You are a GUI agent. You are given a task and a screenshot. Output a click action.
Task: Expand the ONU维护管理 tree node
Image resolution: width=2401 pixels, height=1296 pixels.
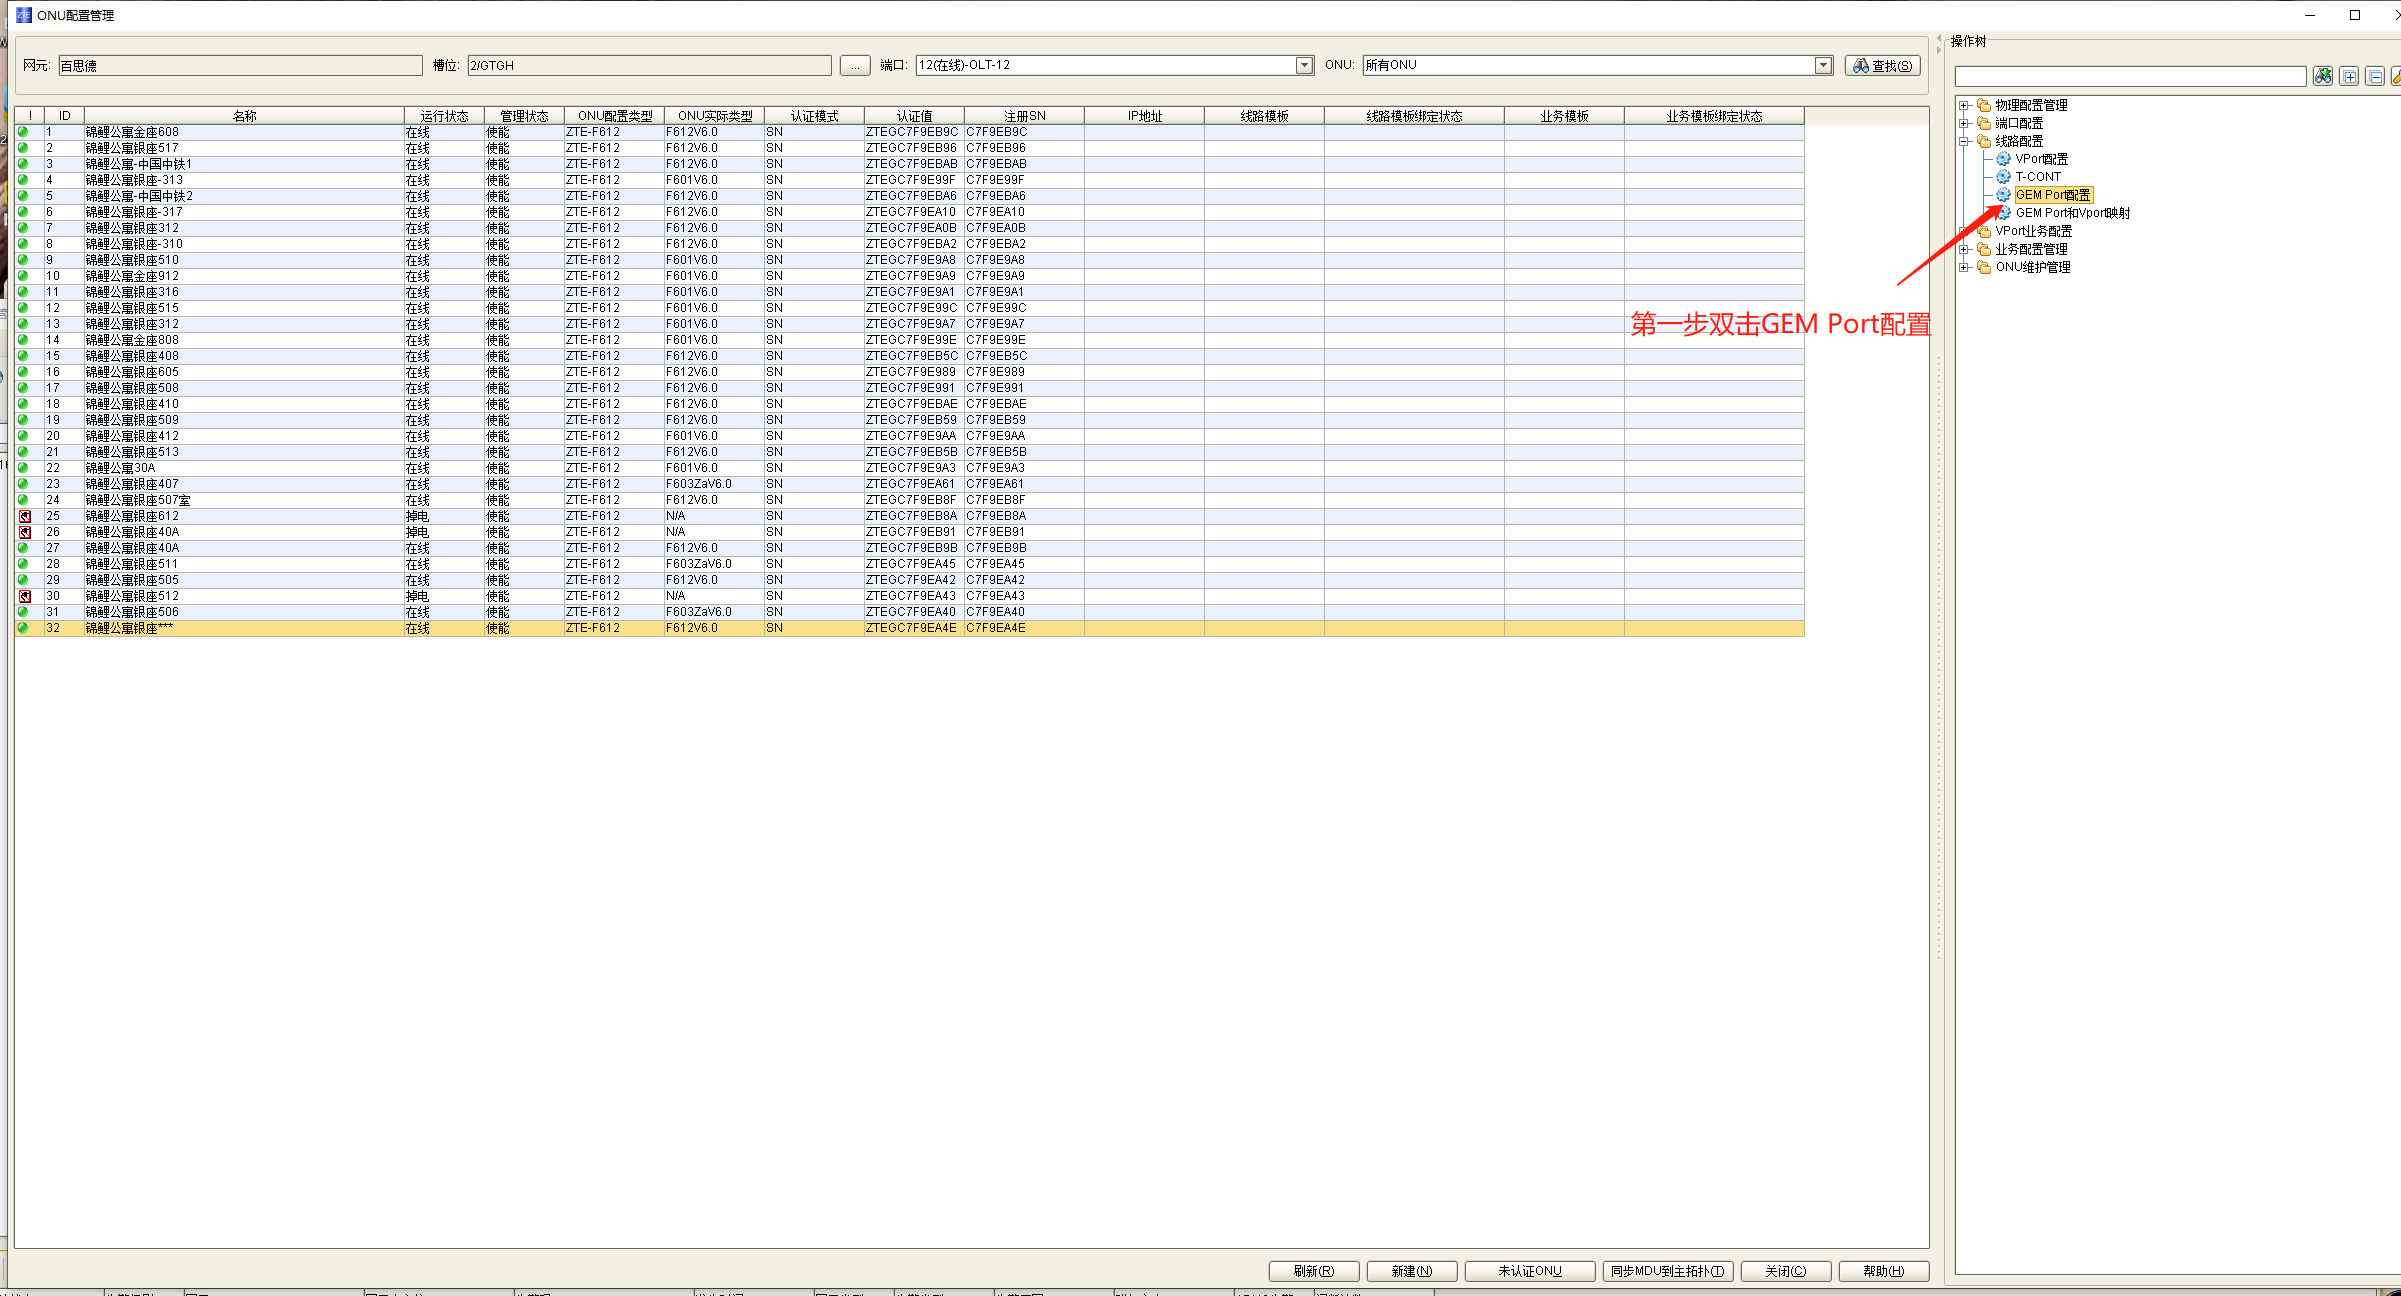(1964, 267)
